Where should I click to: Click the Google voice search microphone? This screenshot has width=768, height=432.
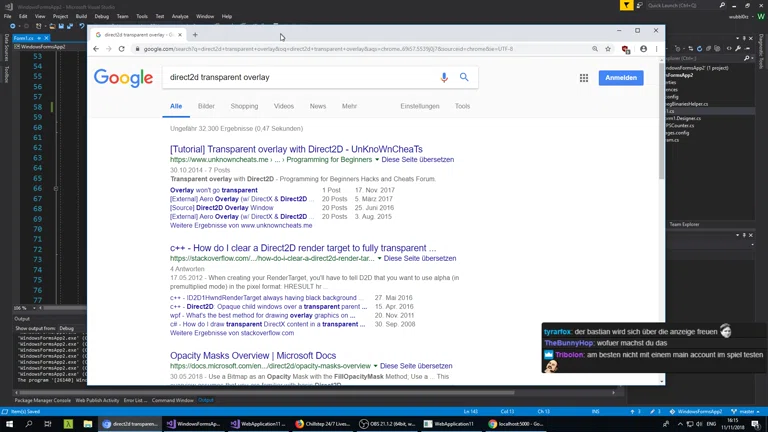pos(444,77)
